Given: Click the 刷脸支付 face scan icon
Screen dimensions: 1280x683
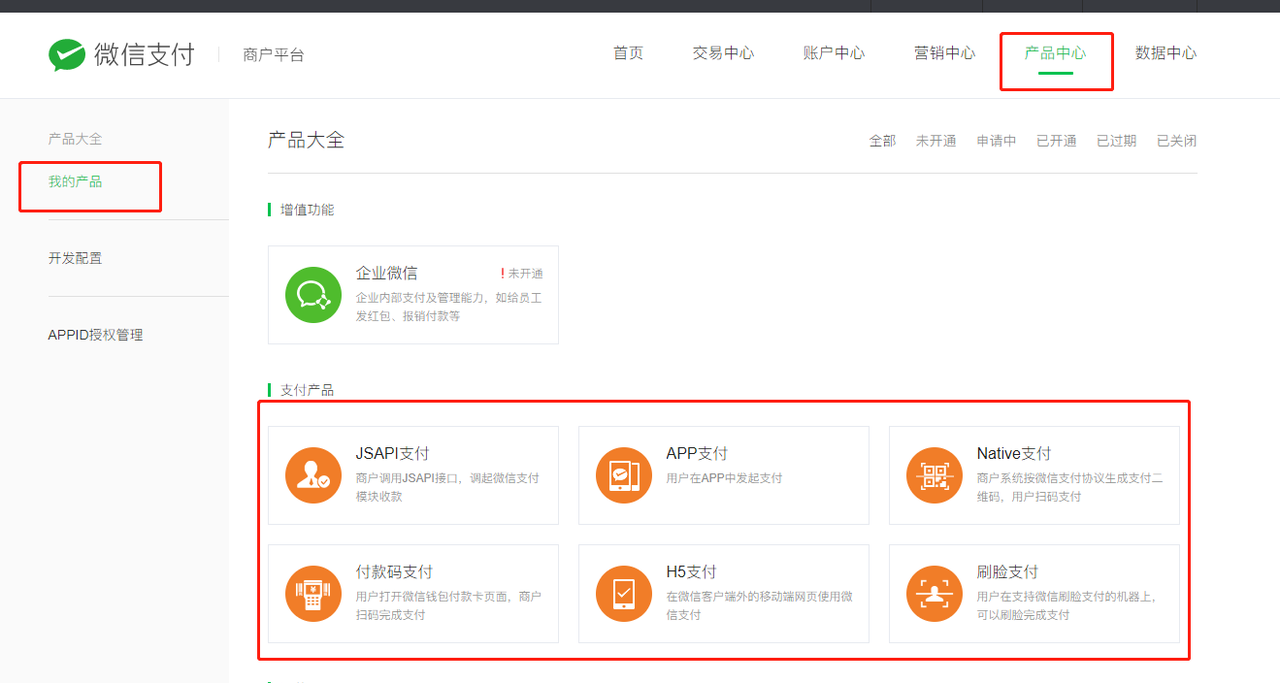Looking at the screenshot, I should [935, 593].
